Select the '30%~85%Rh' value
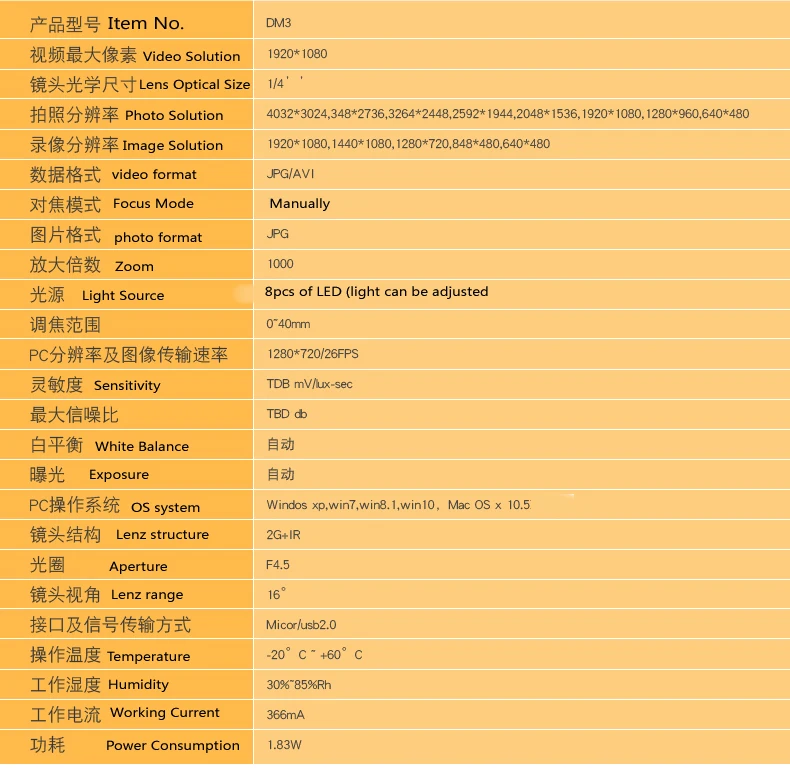The height and width of the screenshot is (768, 790). [x=299, y=685]
